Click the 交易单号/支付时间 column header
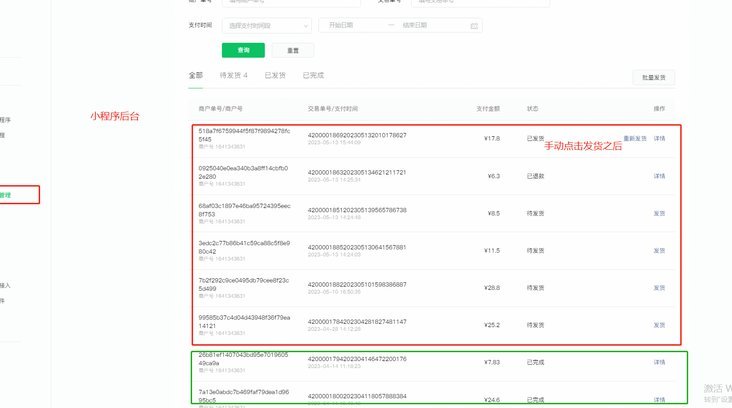Viewport: 732px width, 408px height. (332, 109)
